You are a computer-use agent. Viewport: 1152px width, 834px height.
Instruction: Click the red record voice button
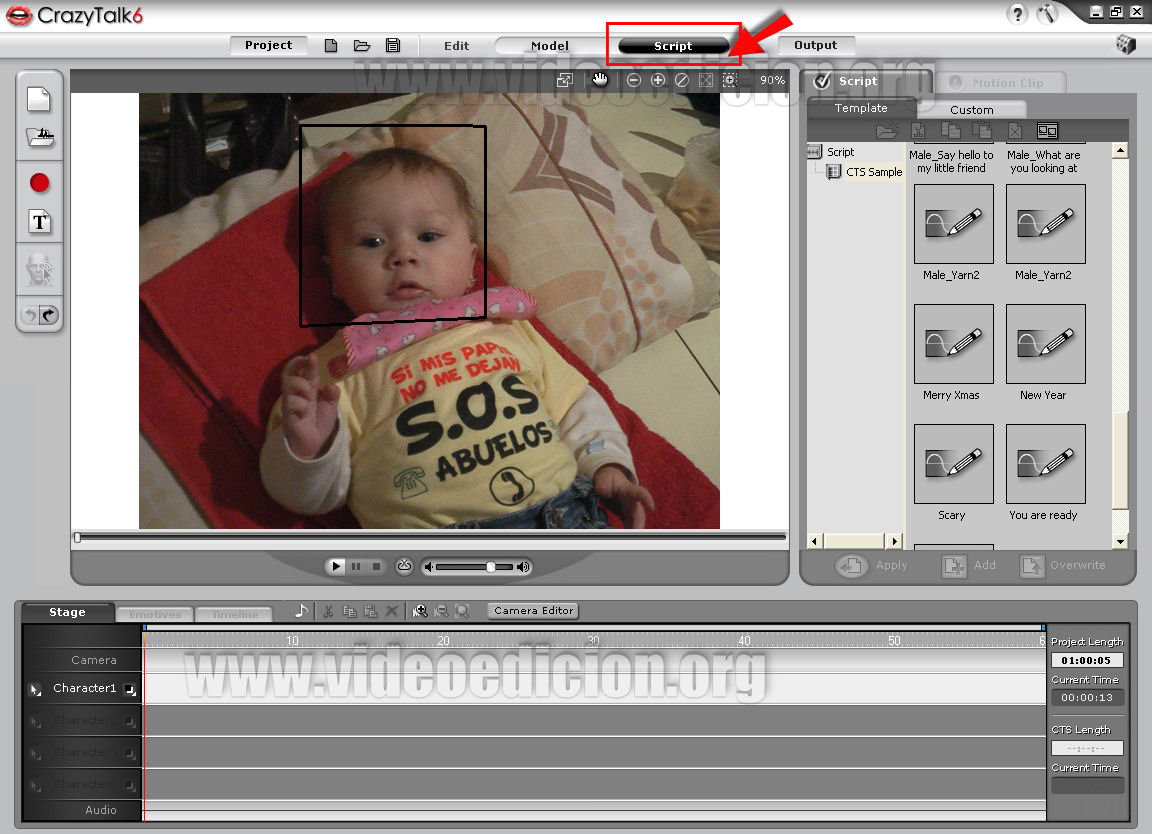click(39, 182)
